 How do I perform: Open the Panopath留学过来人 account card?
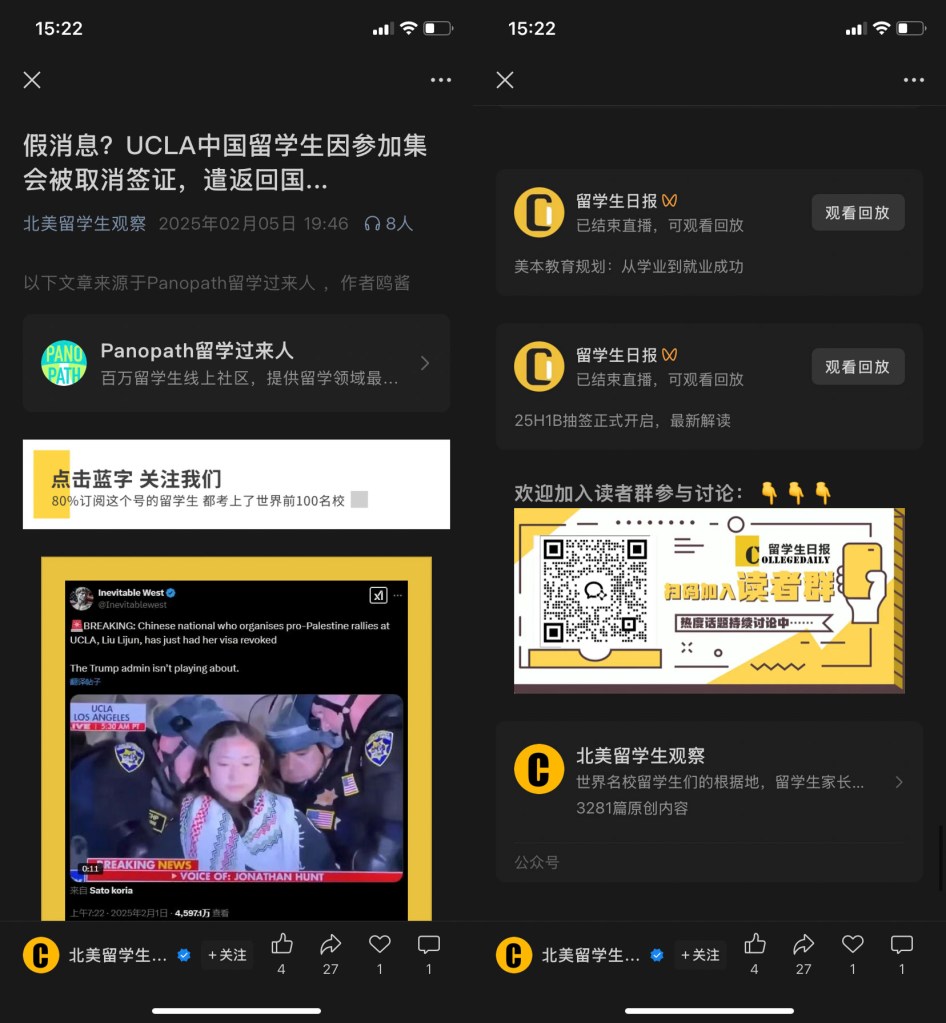point(236,363)
